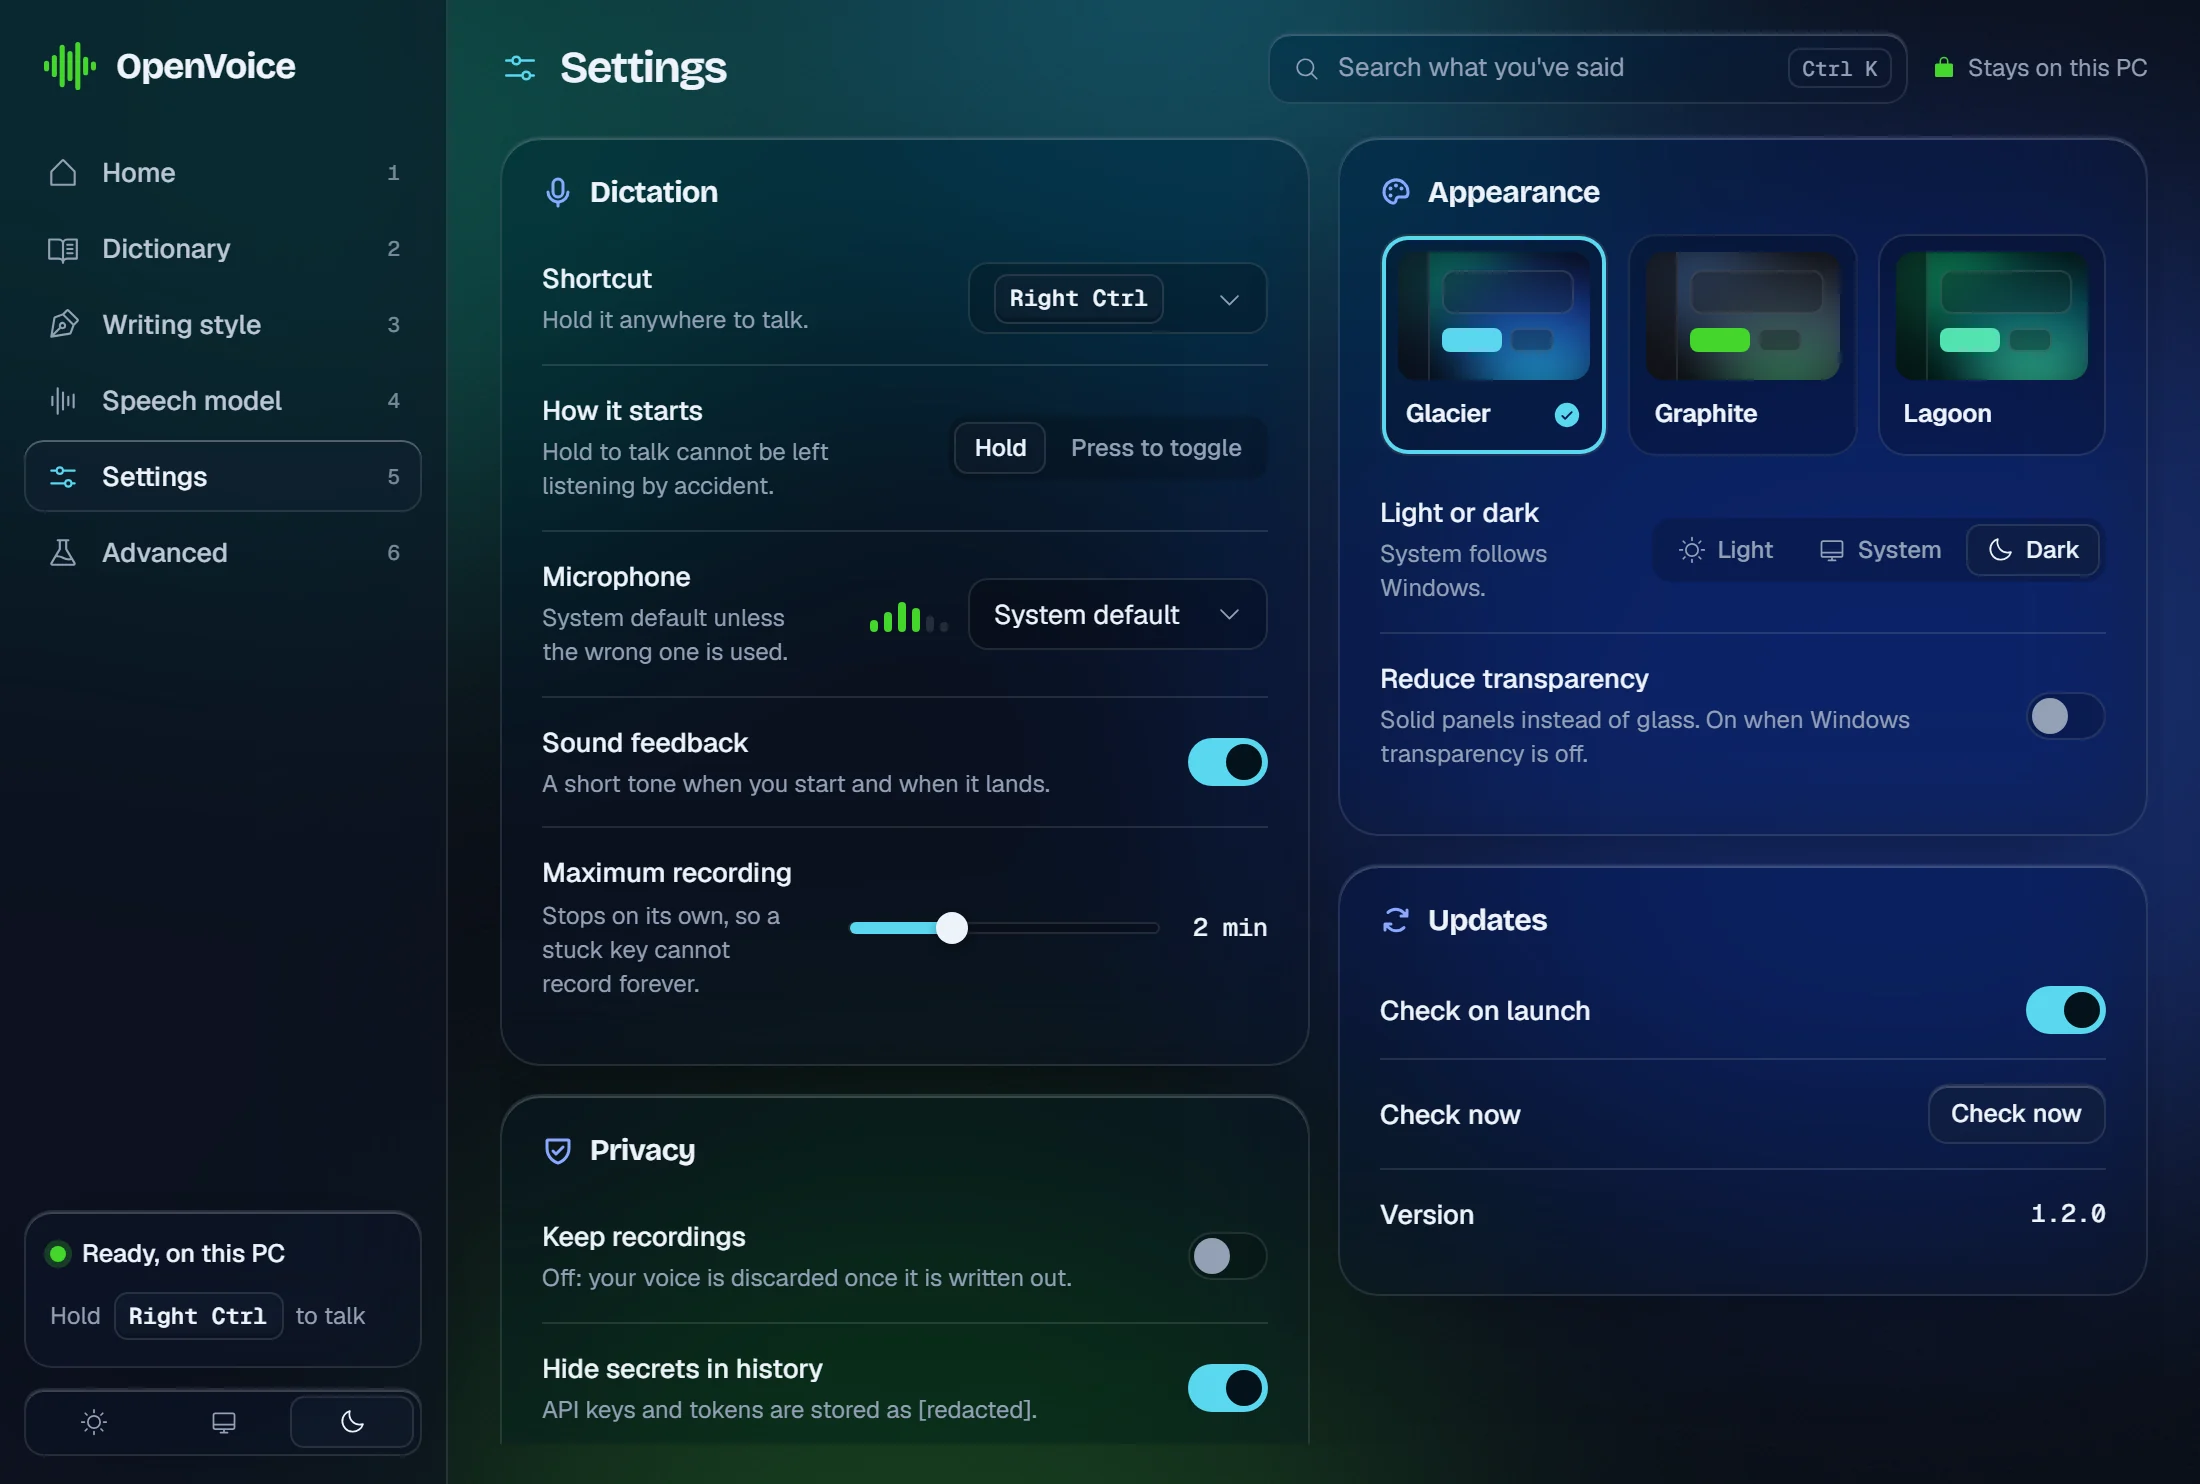This screenshot has height=1484, width=2200.
Task: Open the Shortcut dropdown chevron
Action: click(1230, 299)
